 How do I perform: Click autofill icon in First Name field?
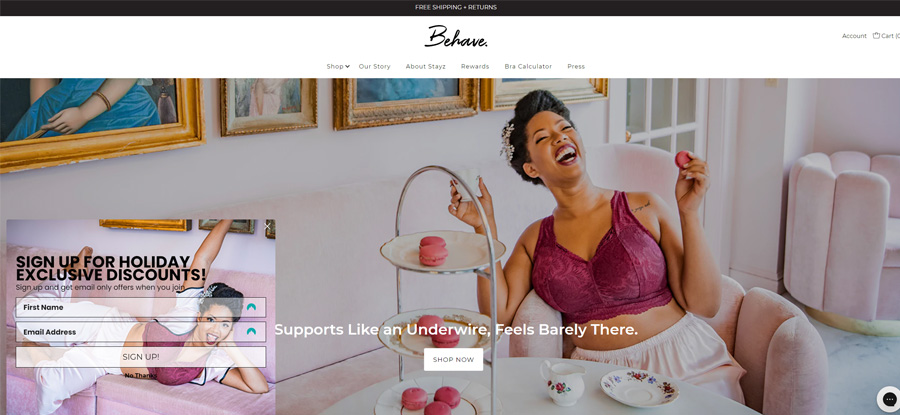tap(251, 307)
